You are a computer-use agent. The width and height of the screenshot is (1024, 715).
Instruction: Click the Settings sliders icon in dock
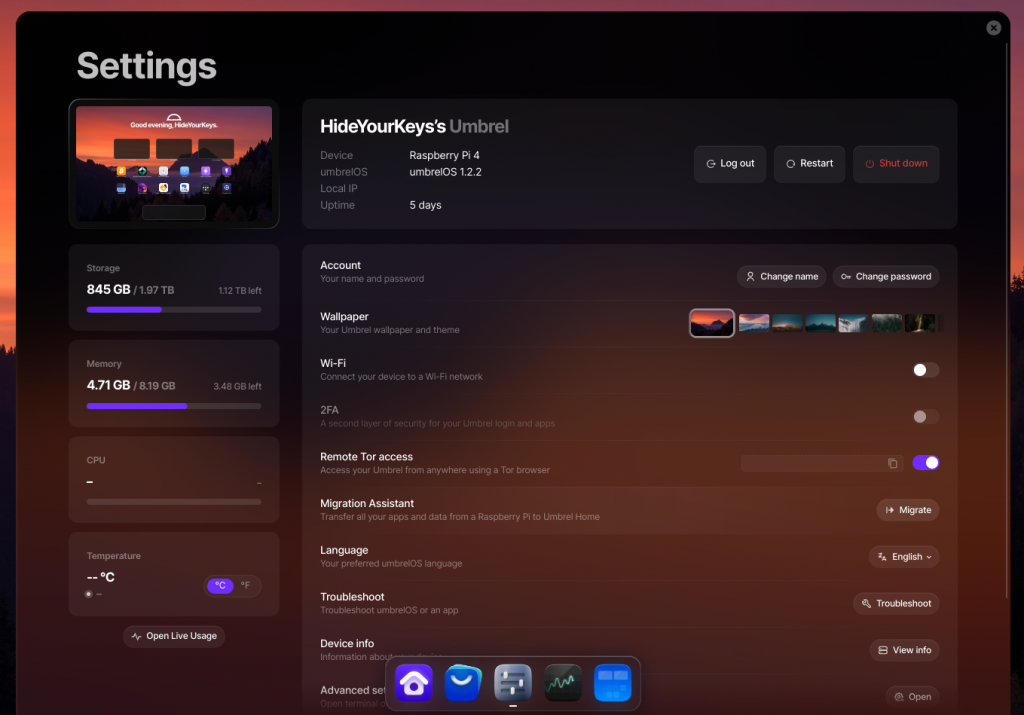[513, 683]
